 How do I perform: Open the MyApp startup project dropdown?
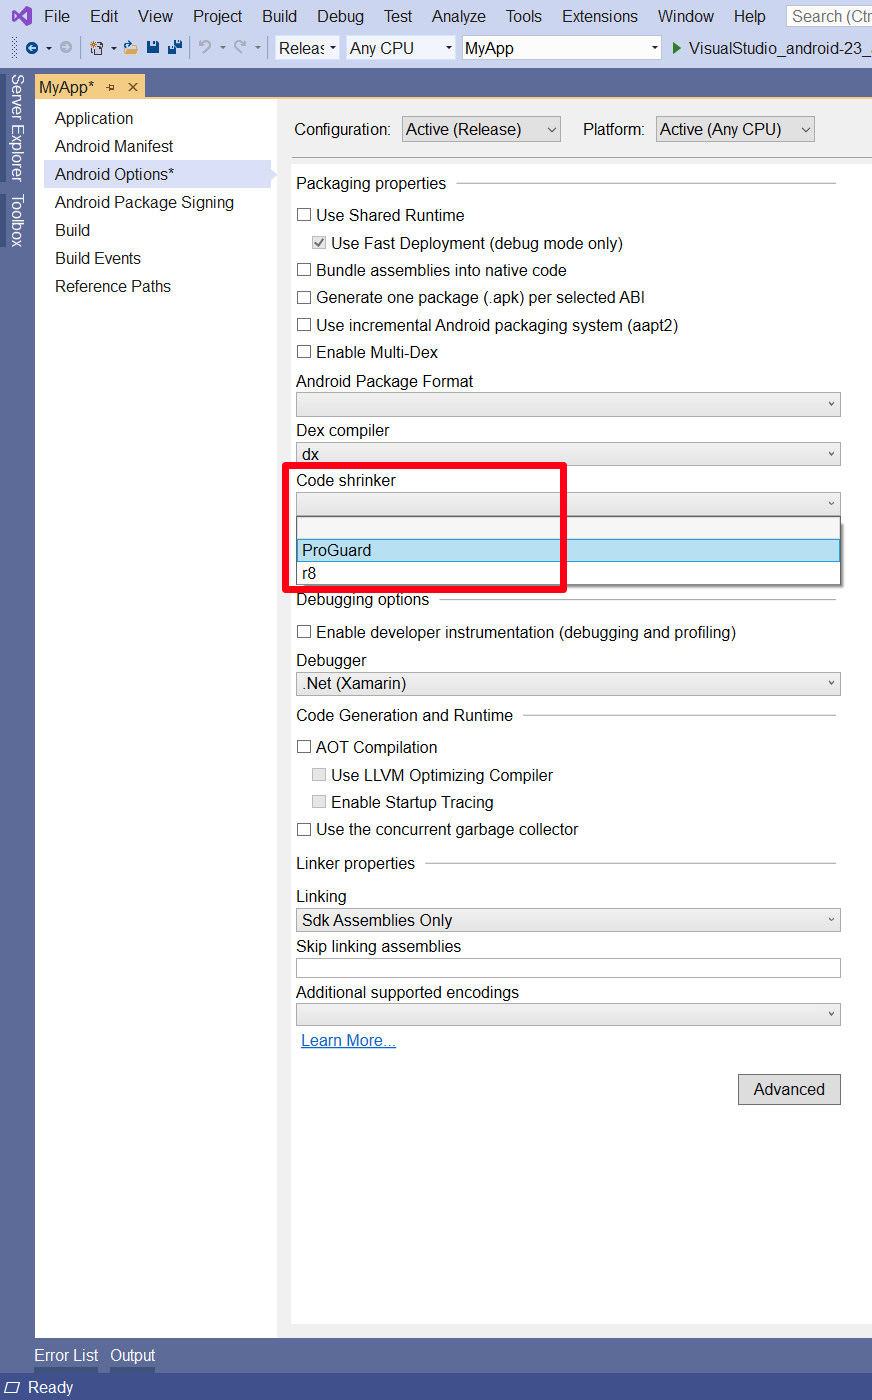pos(562,48)
